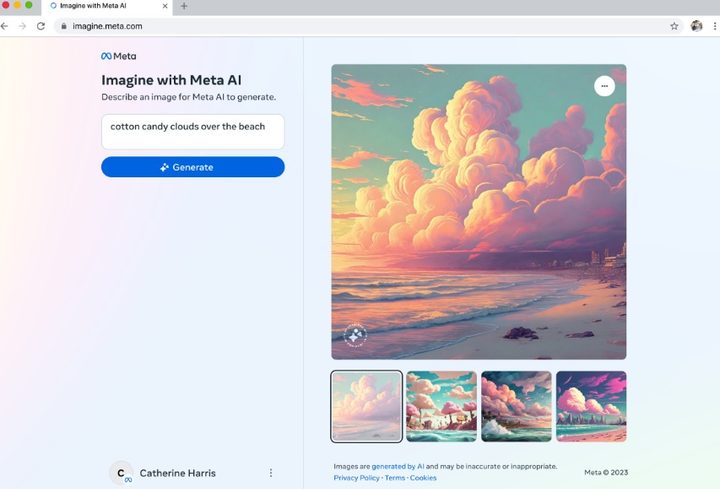Reload the page with refresh icon
720x489 pixels.
41,26
